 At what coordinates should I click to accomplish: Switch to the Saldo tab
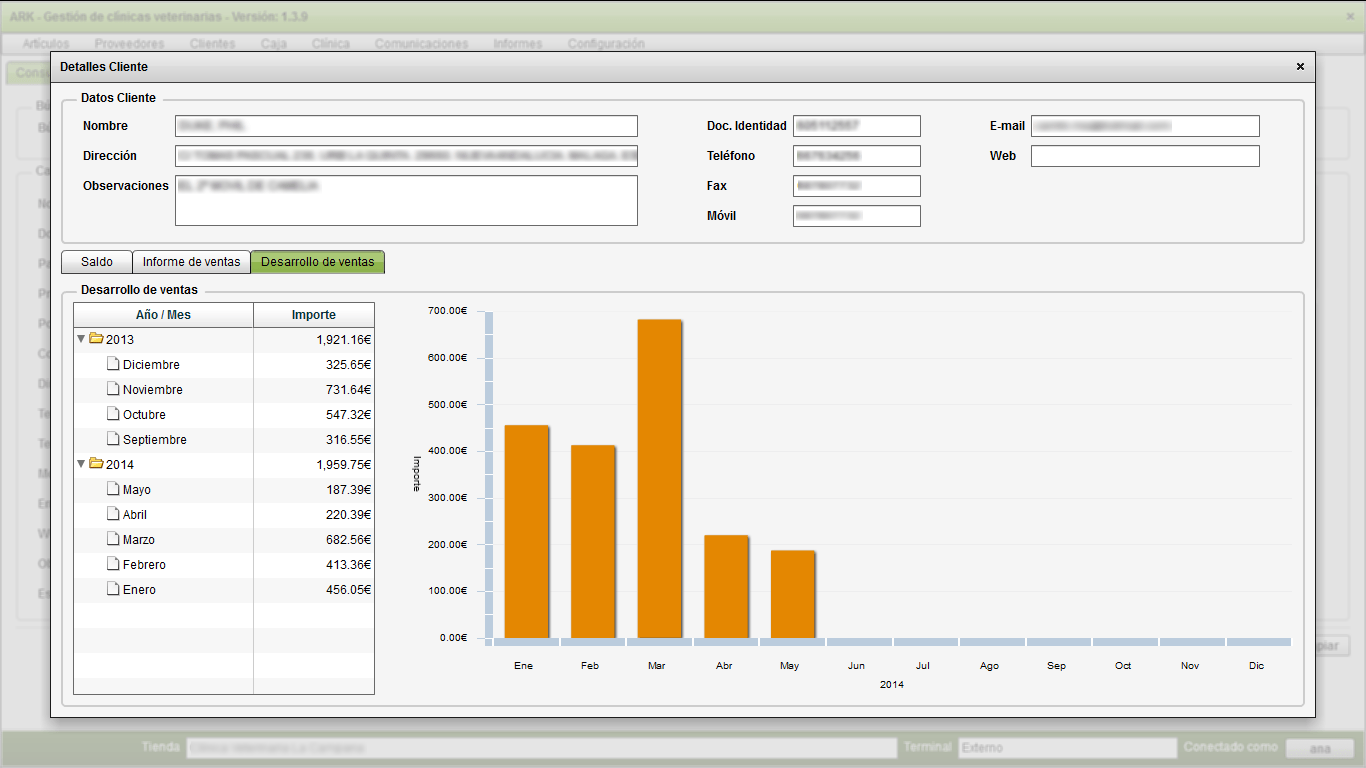pyautogui.click(x=97, y=262)
